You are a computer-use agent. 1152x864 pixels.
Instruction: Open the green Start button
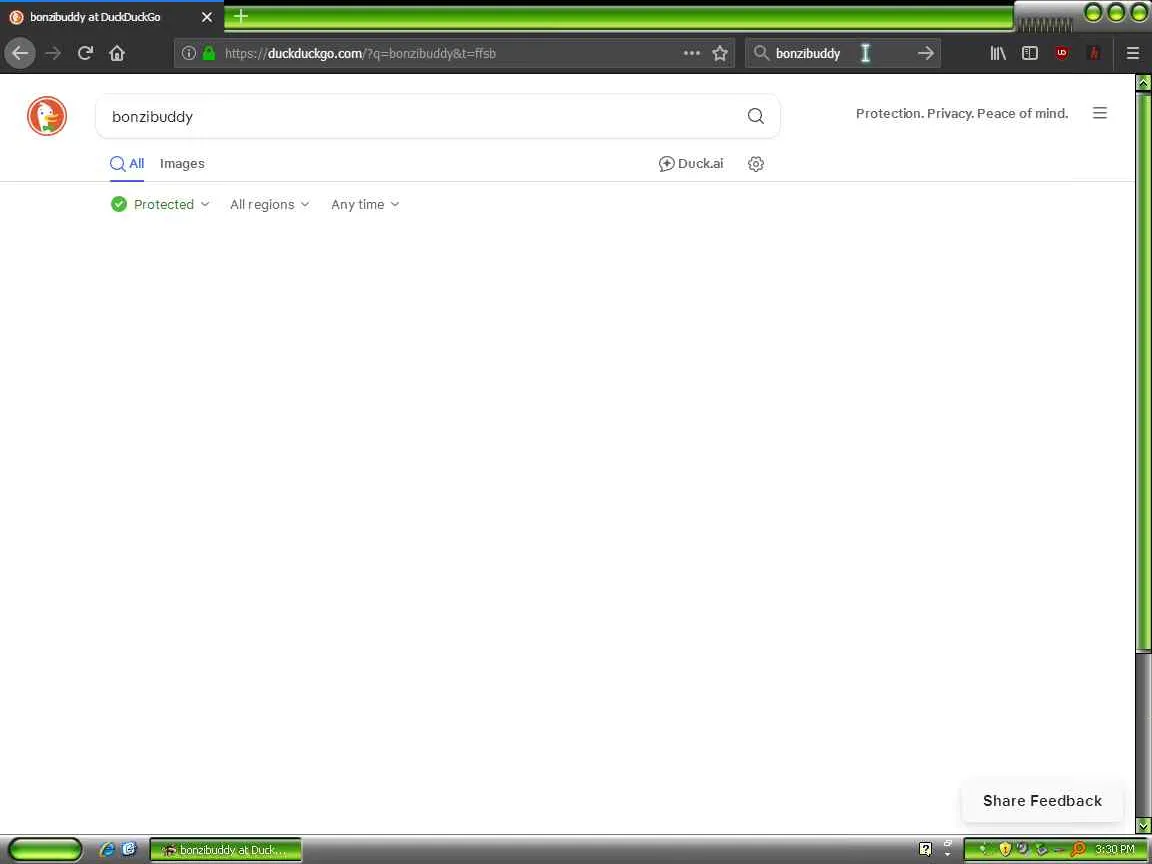click(x=46, y=849)
